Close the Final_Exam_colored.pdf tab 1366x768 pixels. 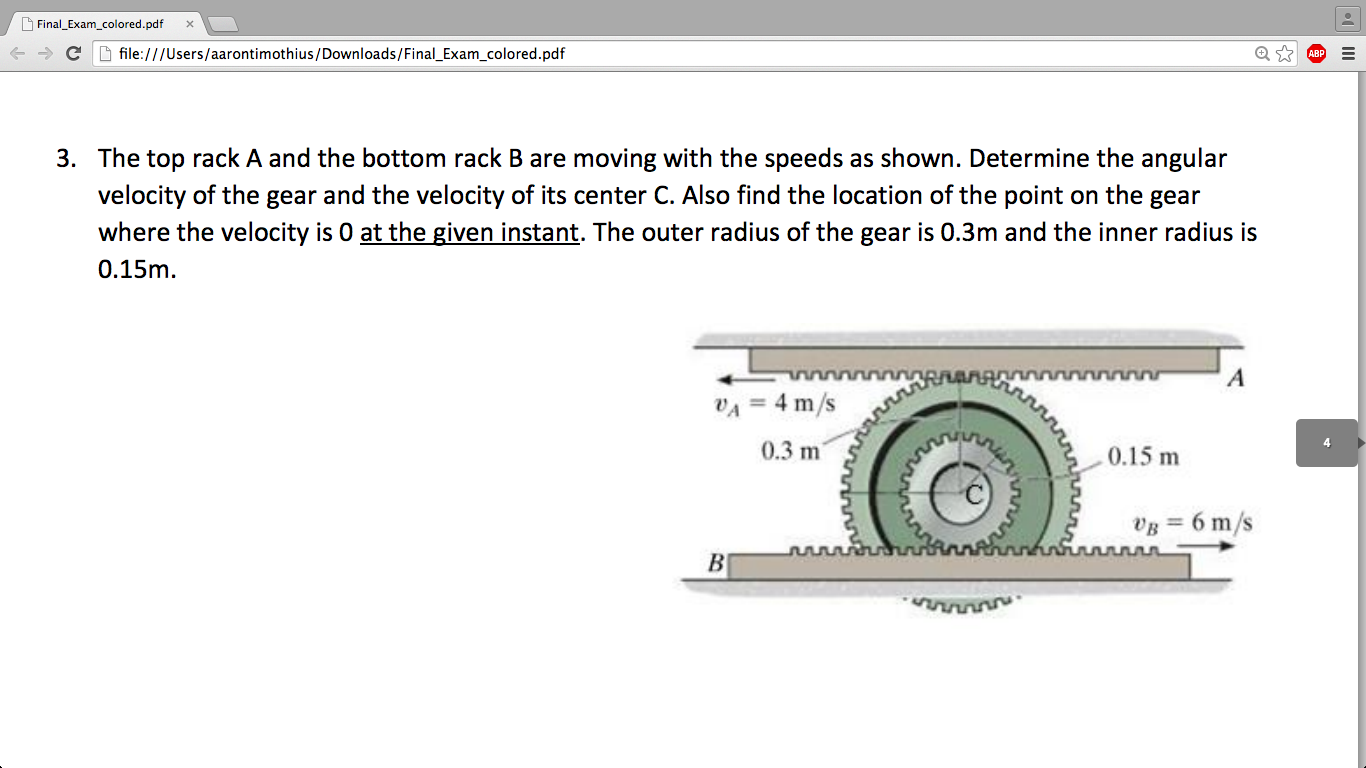189,24
